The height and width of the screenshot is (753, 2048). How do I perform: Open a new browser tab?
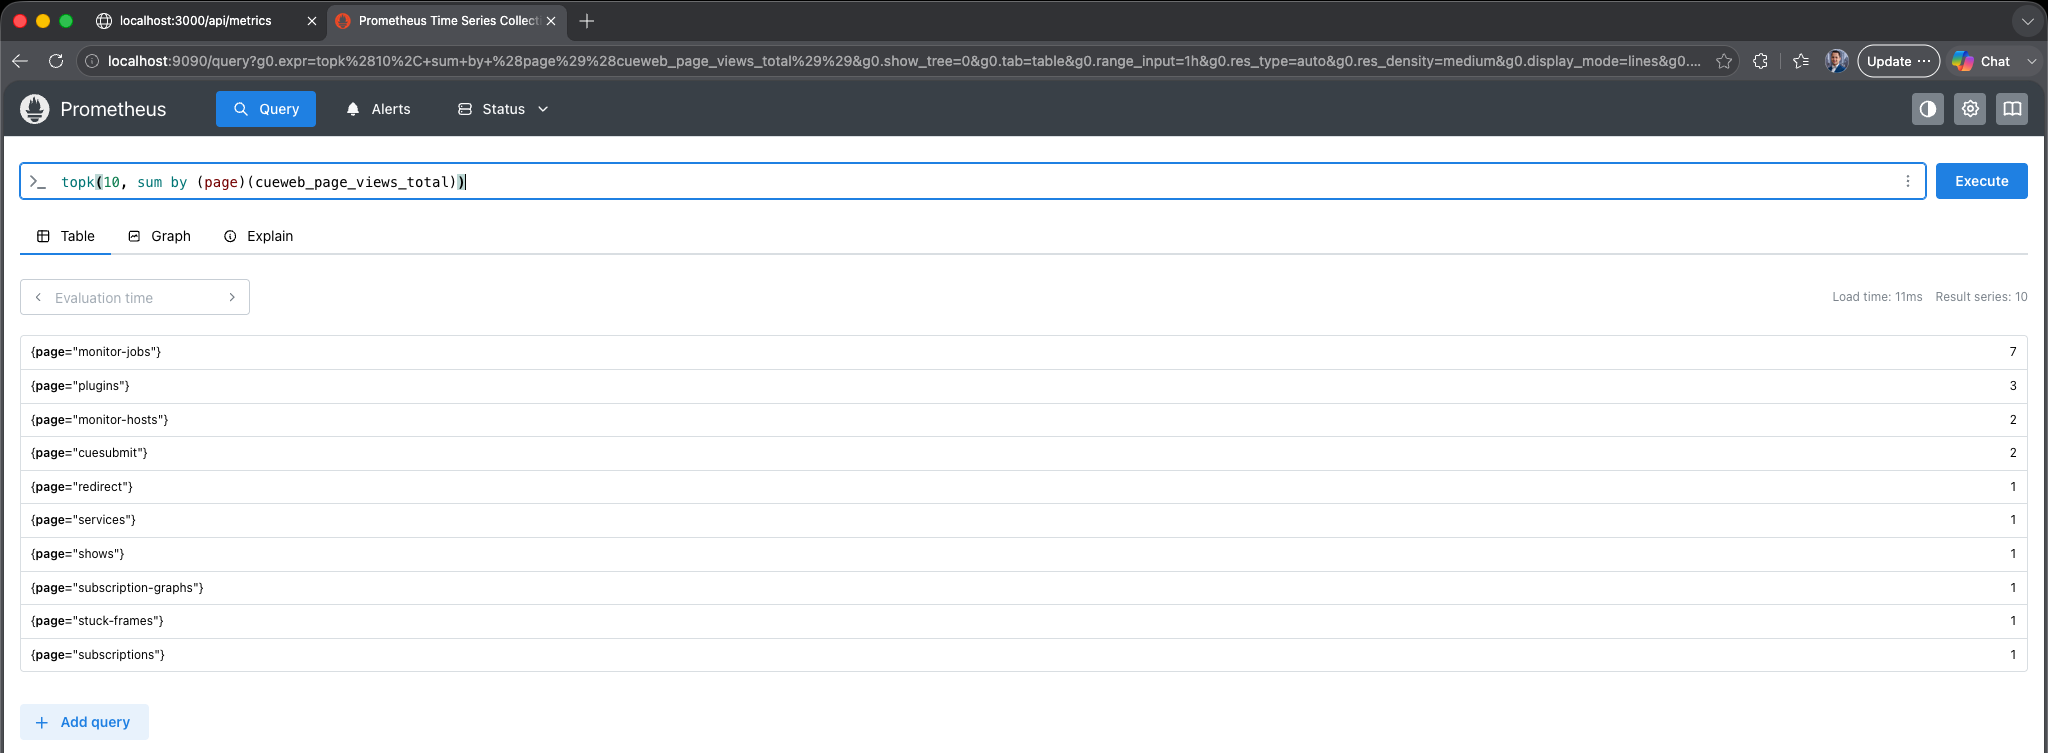tap(587, 20)
